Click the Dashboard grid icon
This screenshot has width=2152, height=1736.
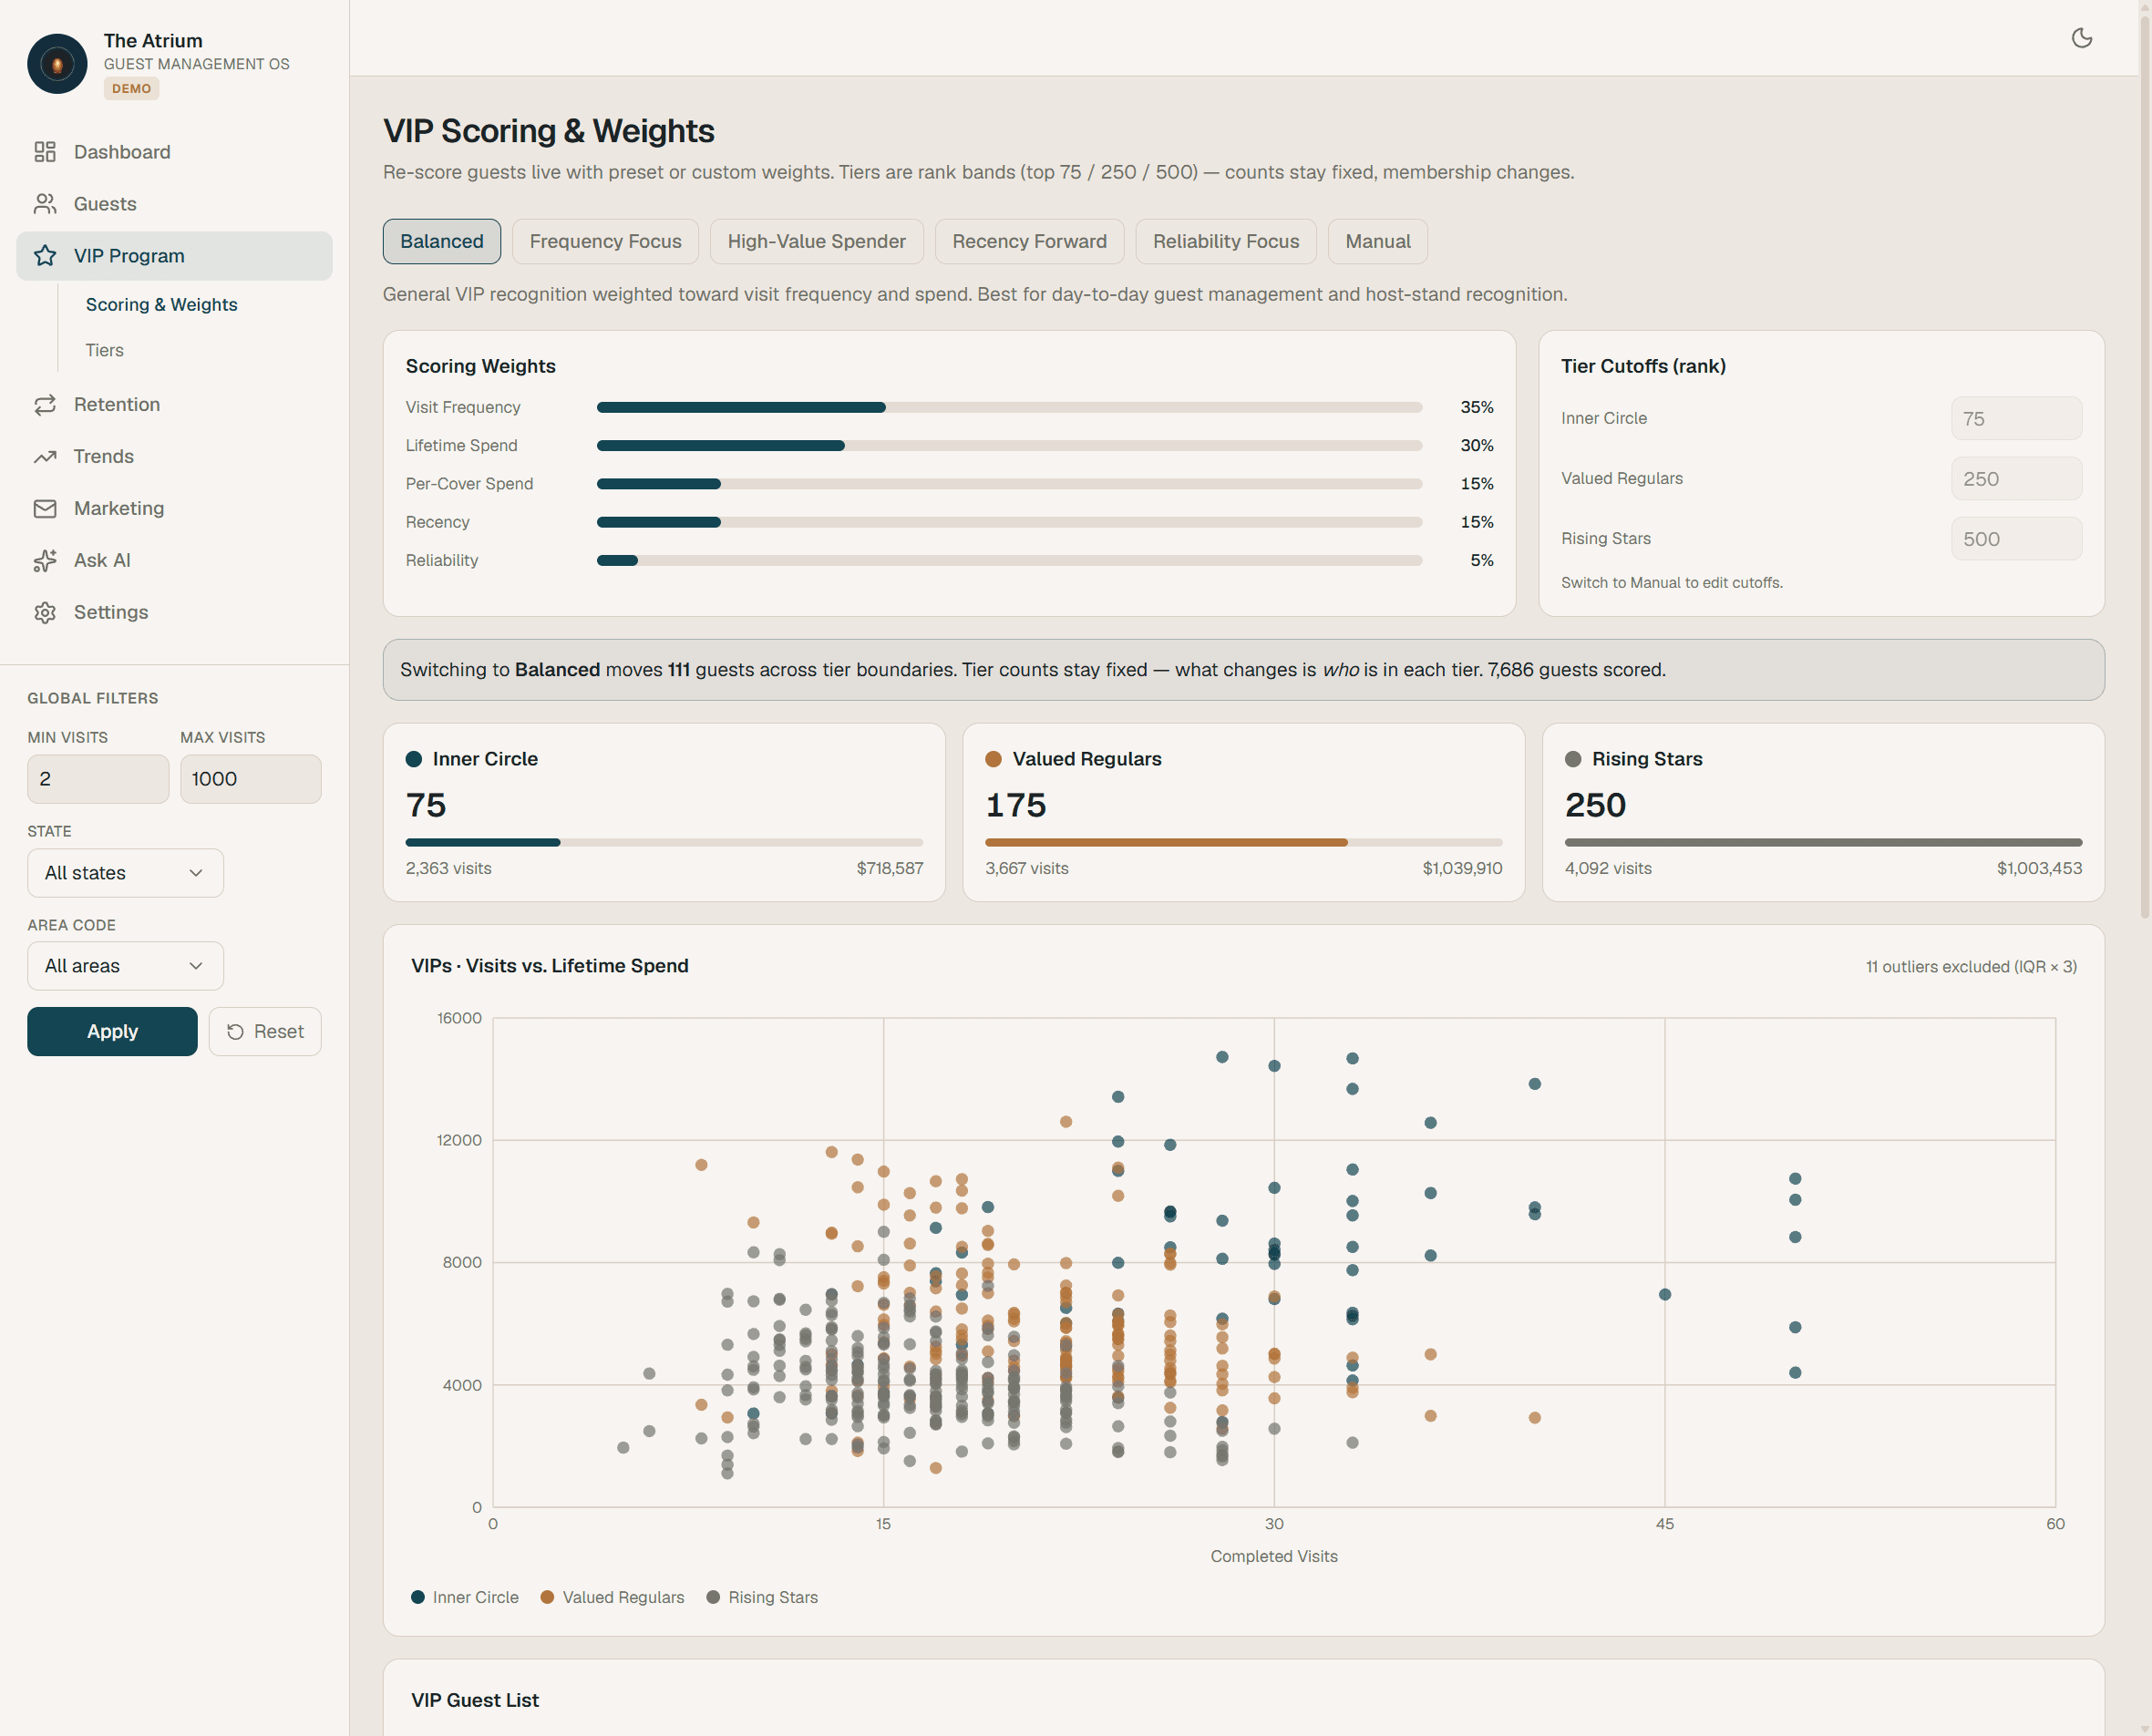(x=45, y=152)
